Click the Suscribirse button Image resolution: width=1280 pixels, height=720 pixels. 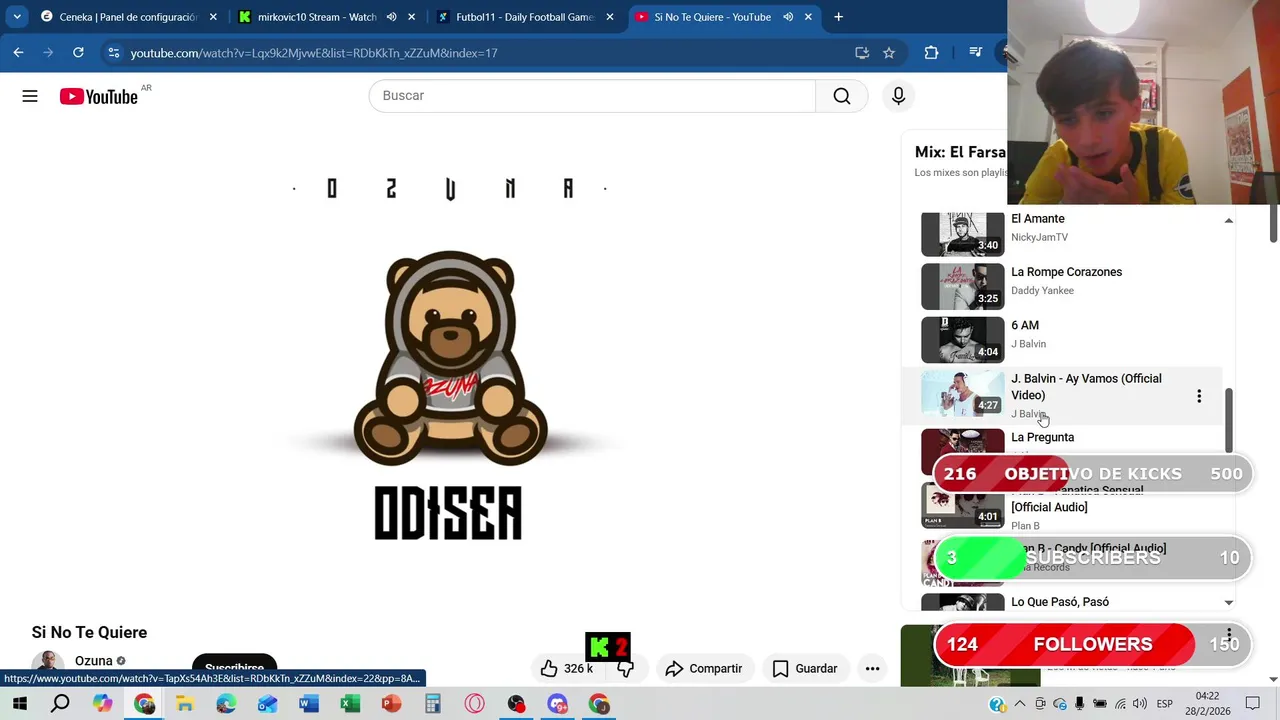tap(234, 668)
